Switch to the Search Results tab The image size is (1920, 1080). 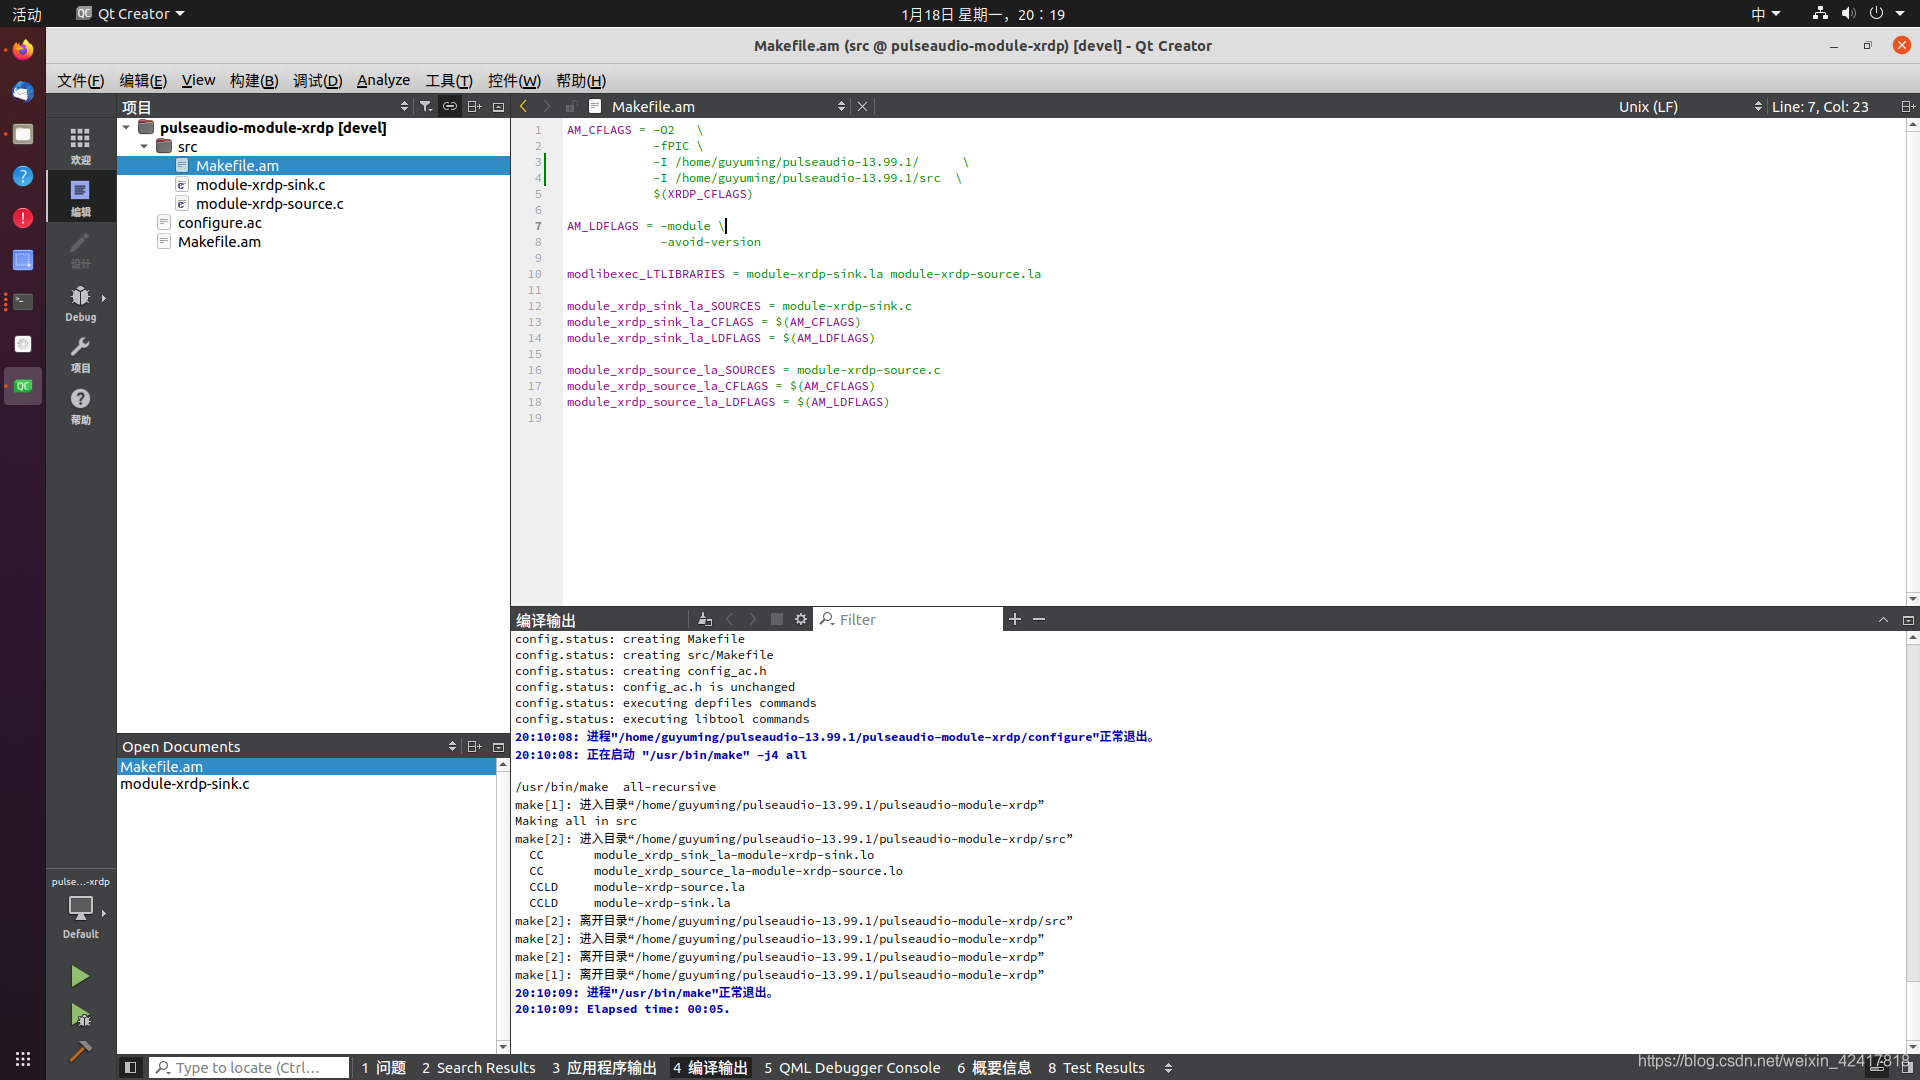tap(478, 1068)
